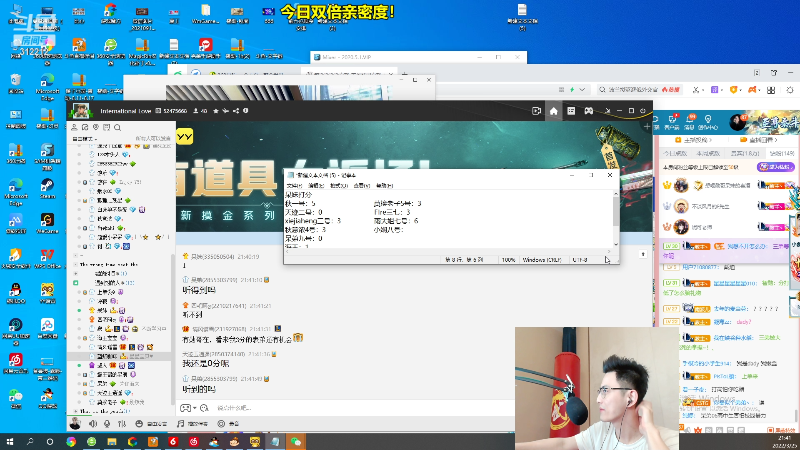The height and width of the screenshot is (450, 800).
Task: Favorite the channel with the star icon
Action: [216, 111]
